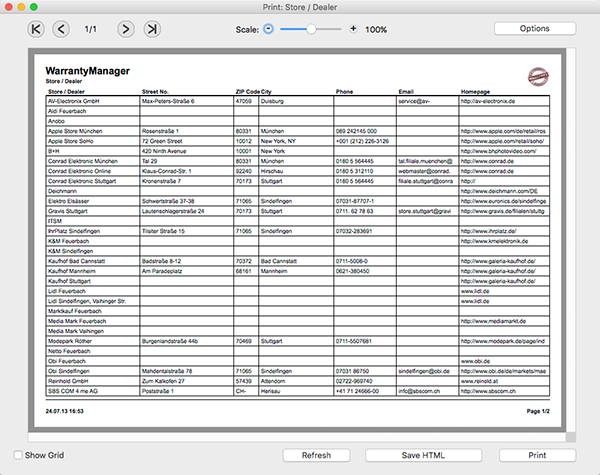Click the Duisburg city cell
Viewport: 600px width, 475px height.
click(296, 101)
